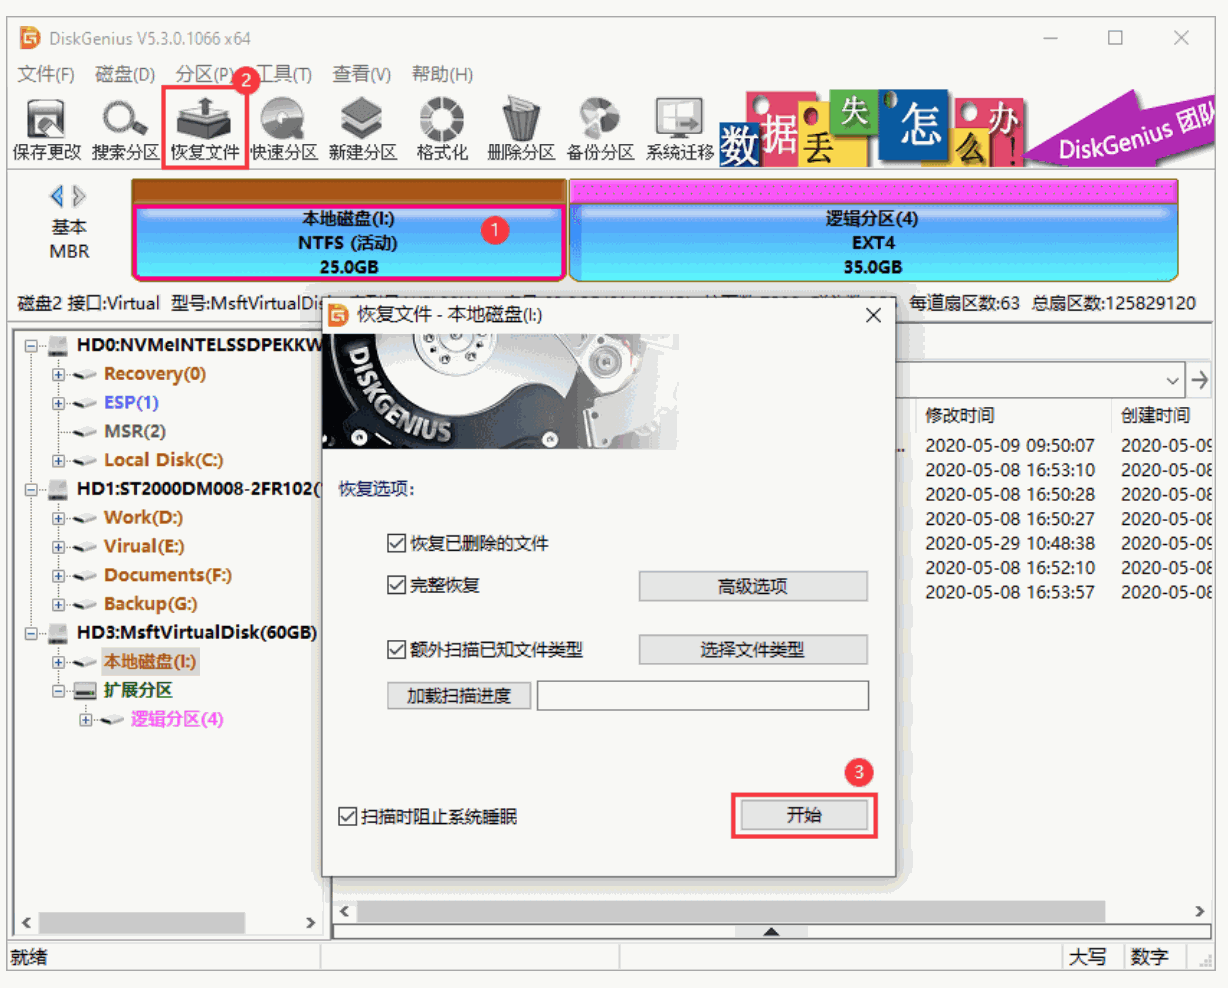Click the 新建分区 new partition icon
The image size is (1228, 988).
pos(363,130)
